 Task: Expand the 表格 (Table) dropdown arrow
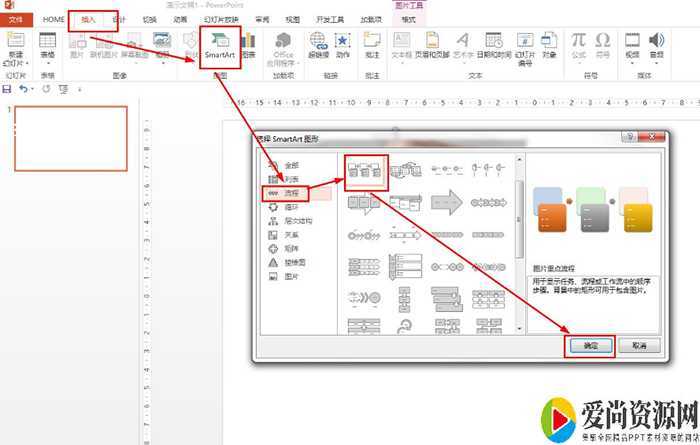pyautogui.click(x=47, y=63)
